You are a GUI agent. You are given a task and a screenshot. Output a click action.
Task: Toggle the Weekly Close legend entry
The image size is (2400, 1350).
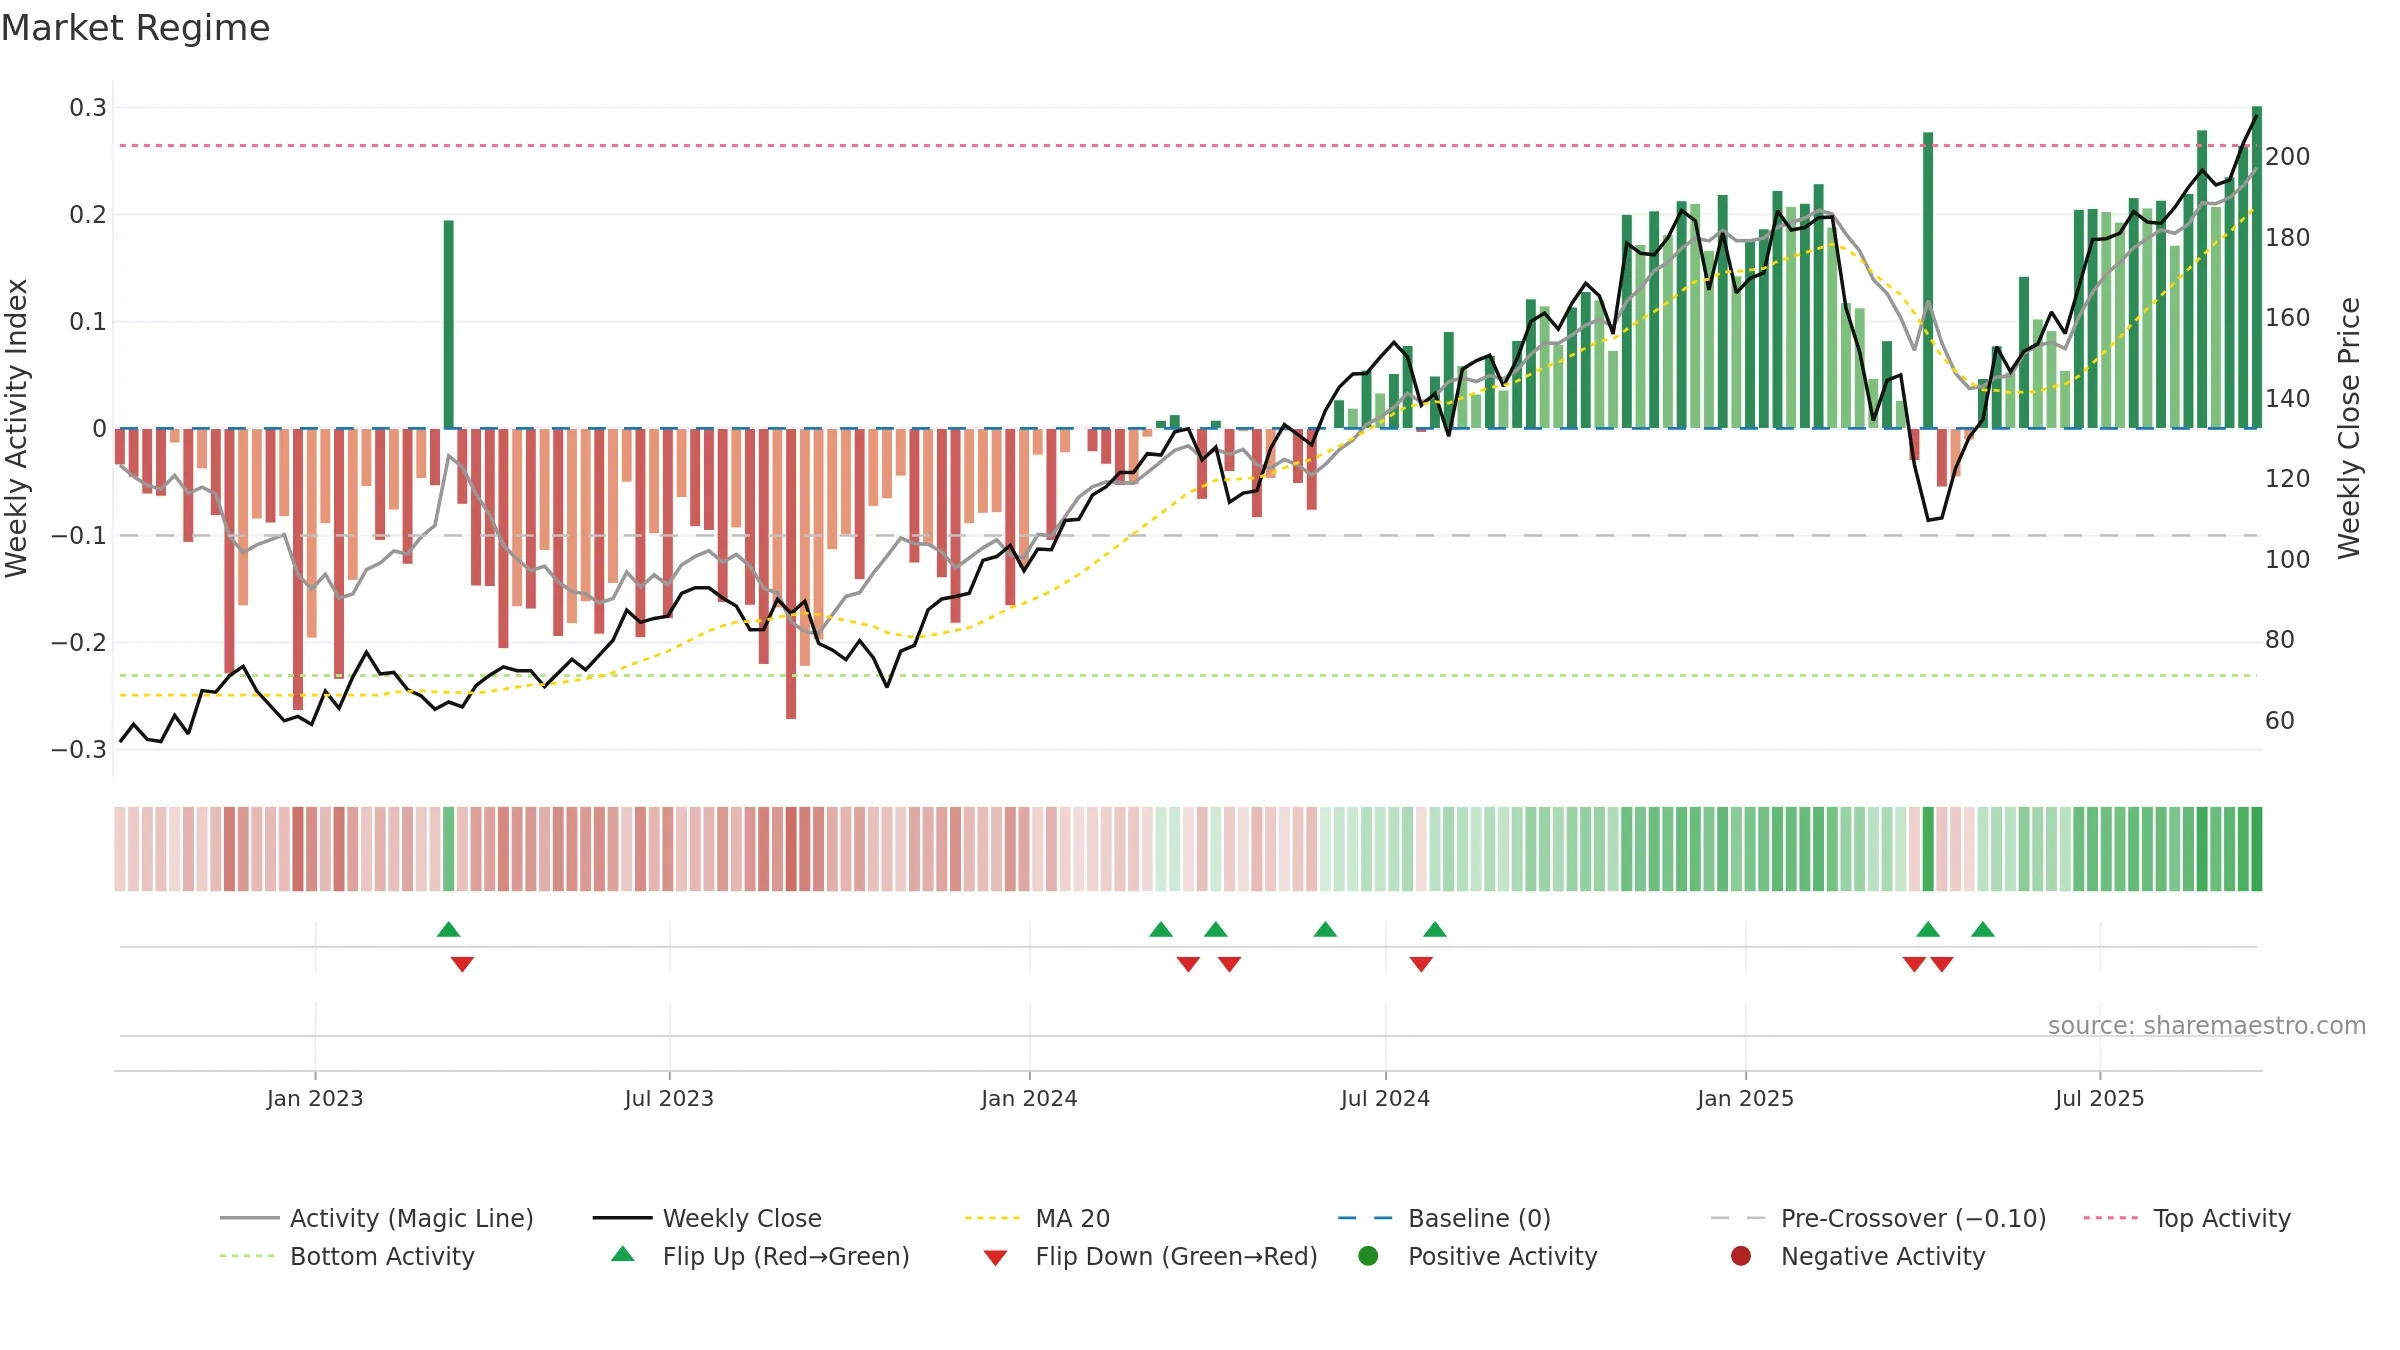tap(707, 1218)
